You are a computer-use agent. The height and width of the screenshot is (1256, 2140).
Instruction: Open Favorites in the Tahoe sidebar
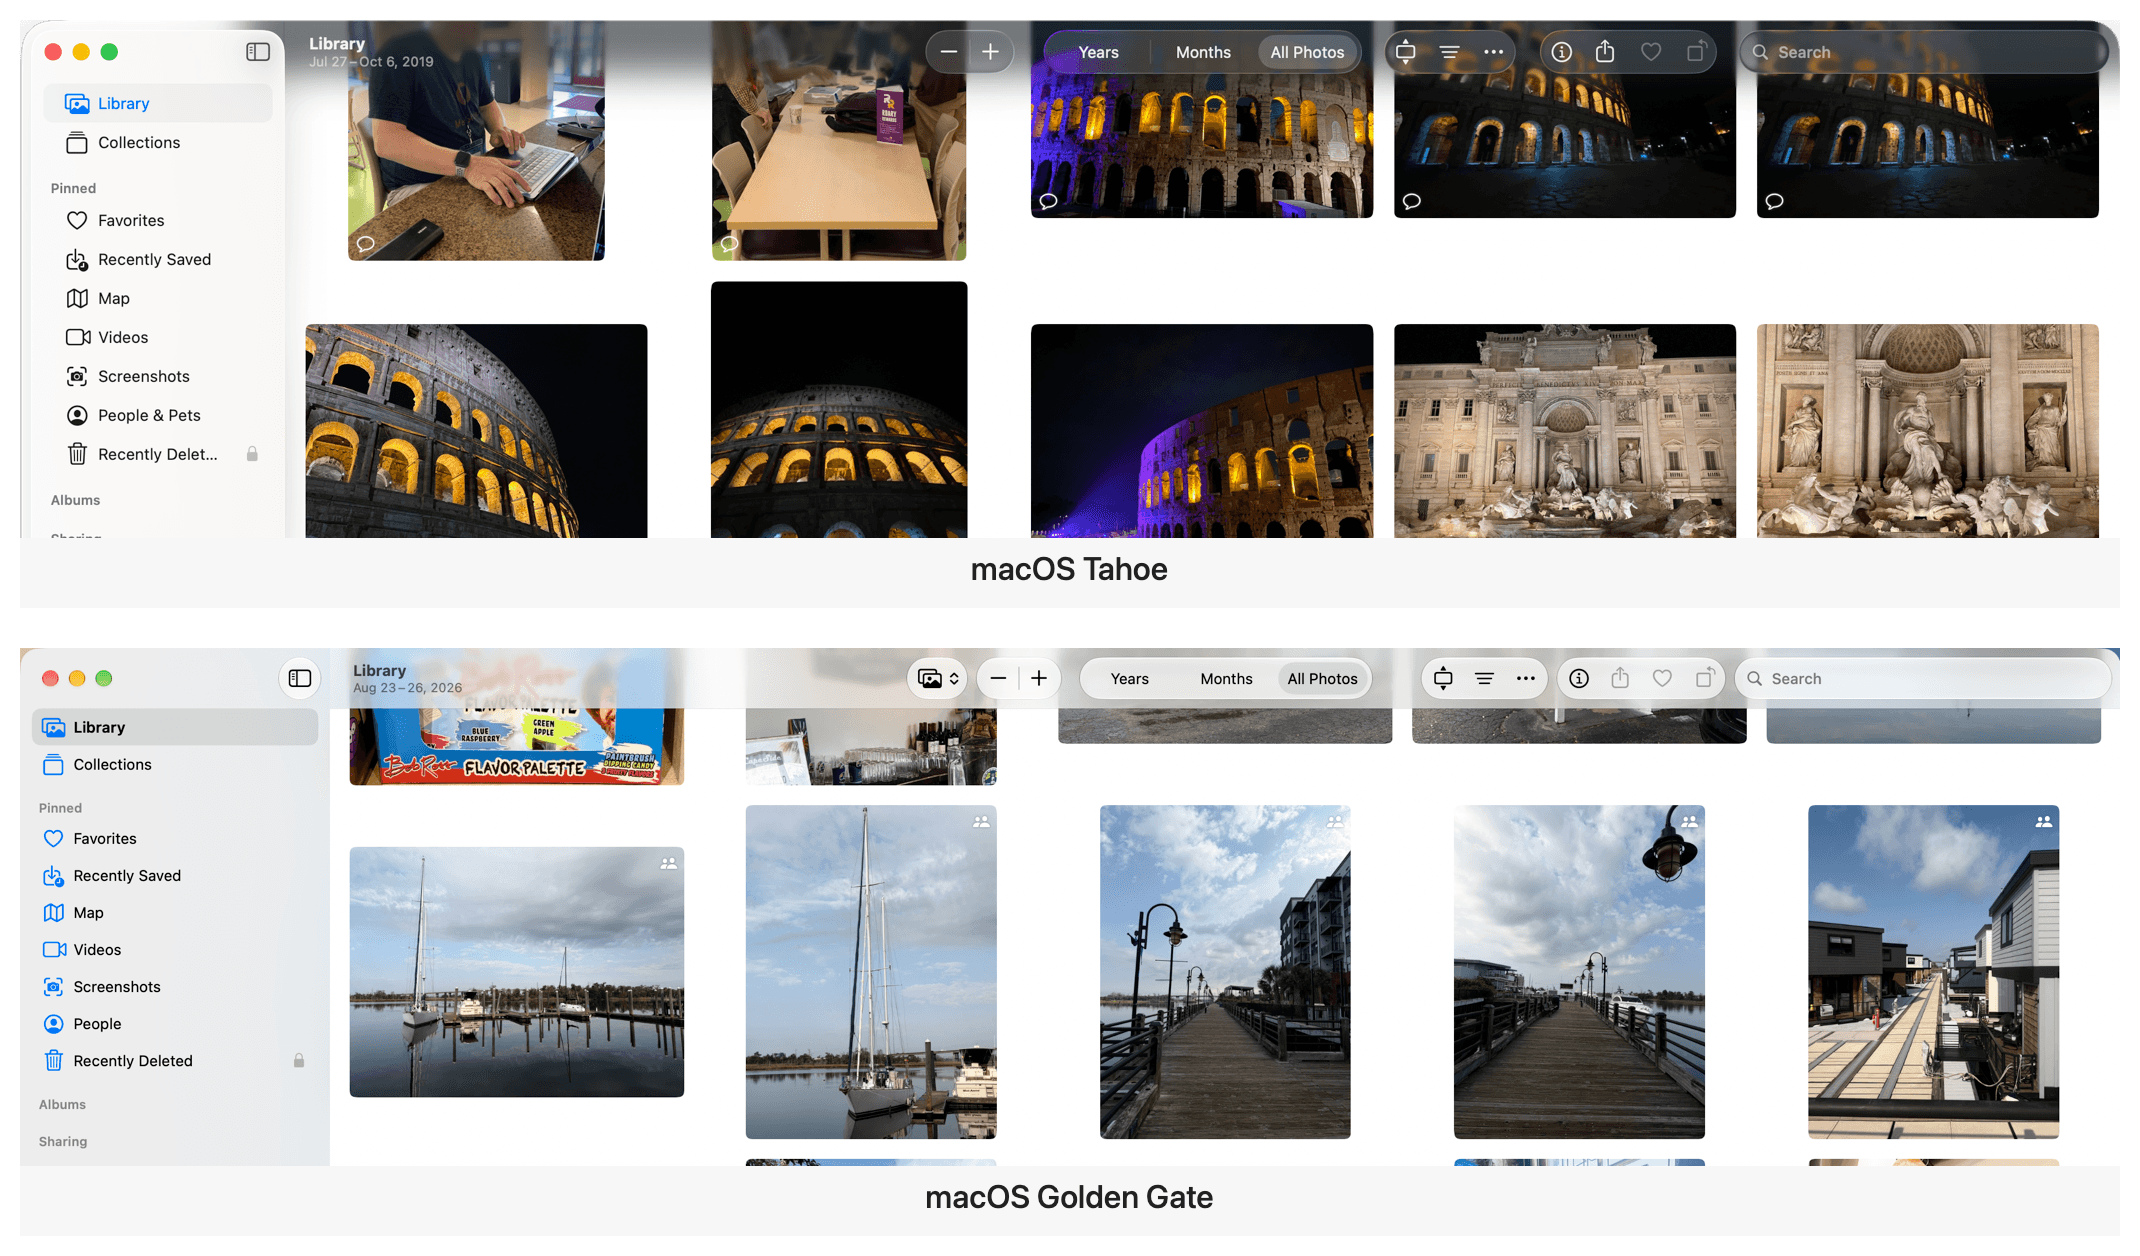158,221
